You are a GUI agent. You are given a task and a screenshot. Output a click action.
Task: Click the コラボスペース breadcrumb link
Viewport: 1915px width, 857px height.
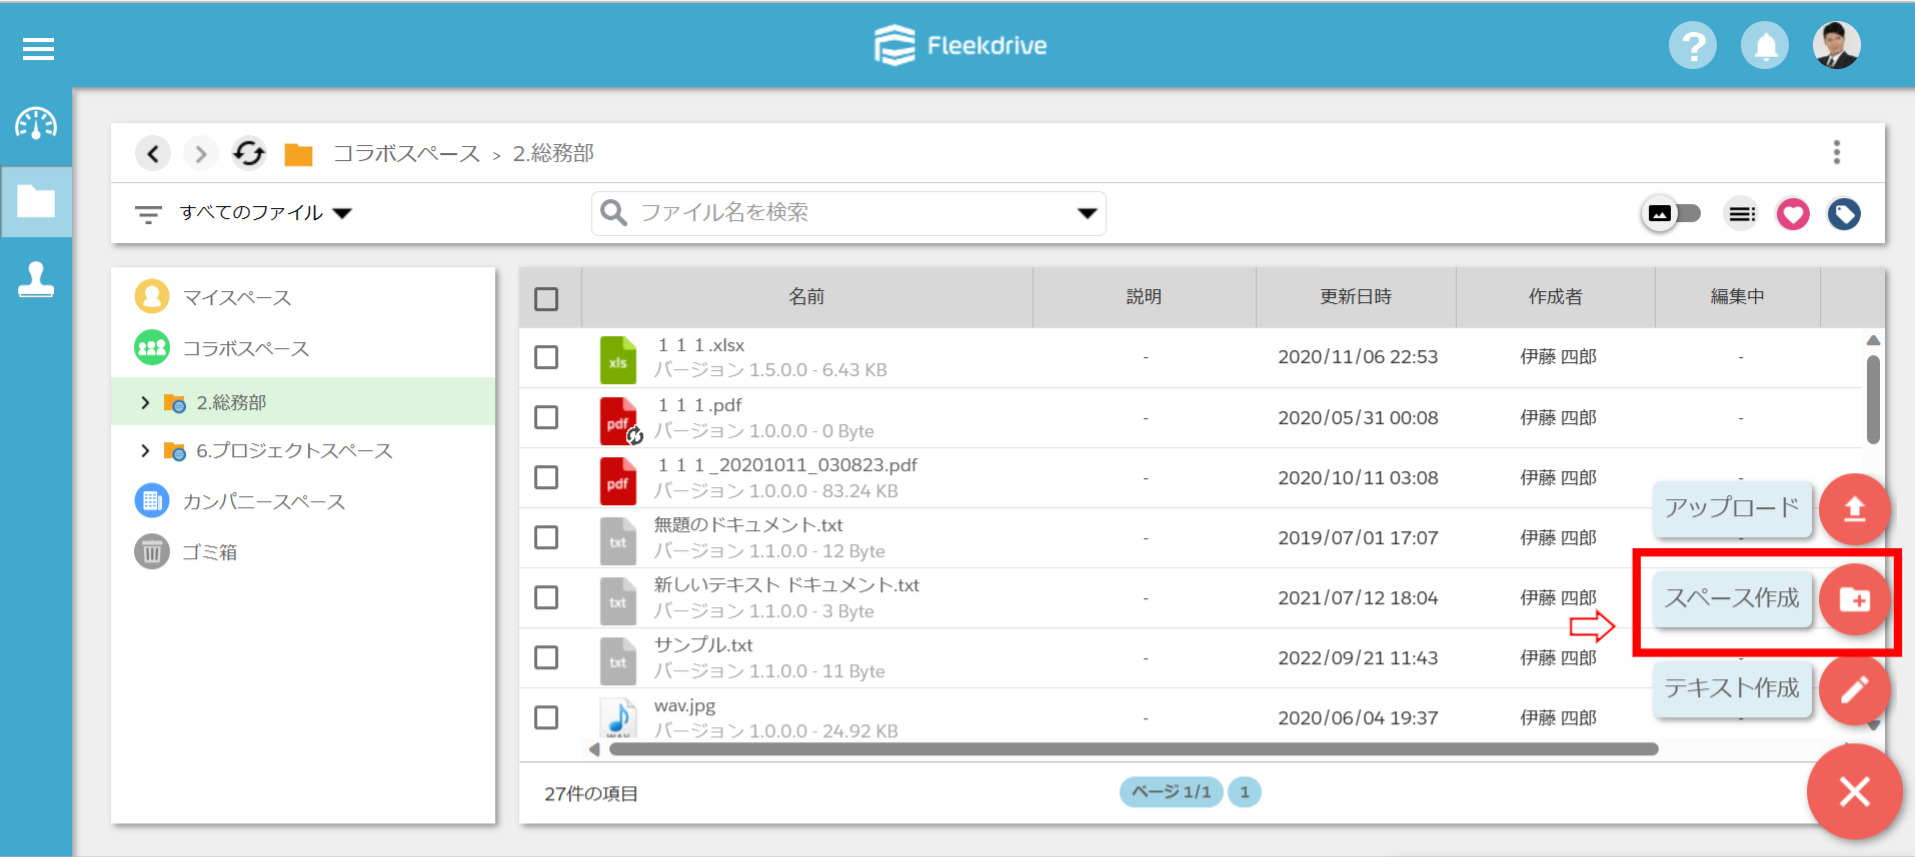pos(406,153)
